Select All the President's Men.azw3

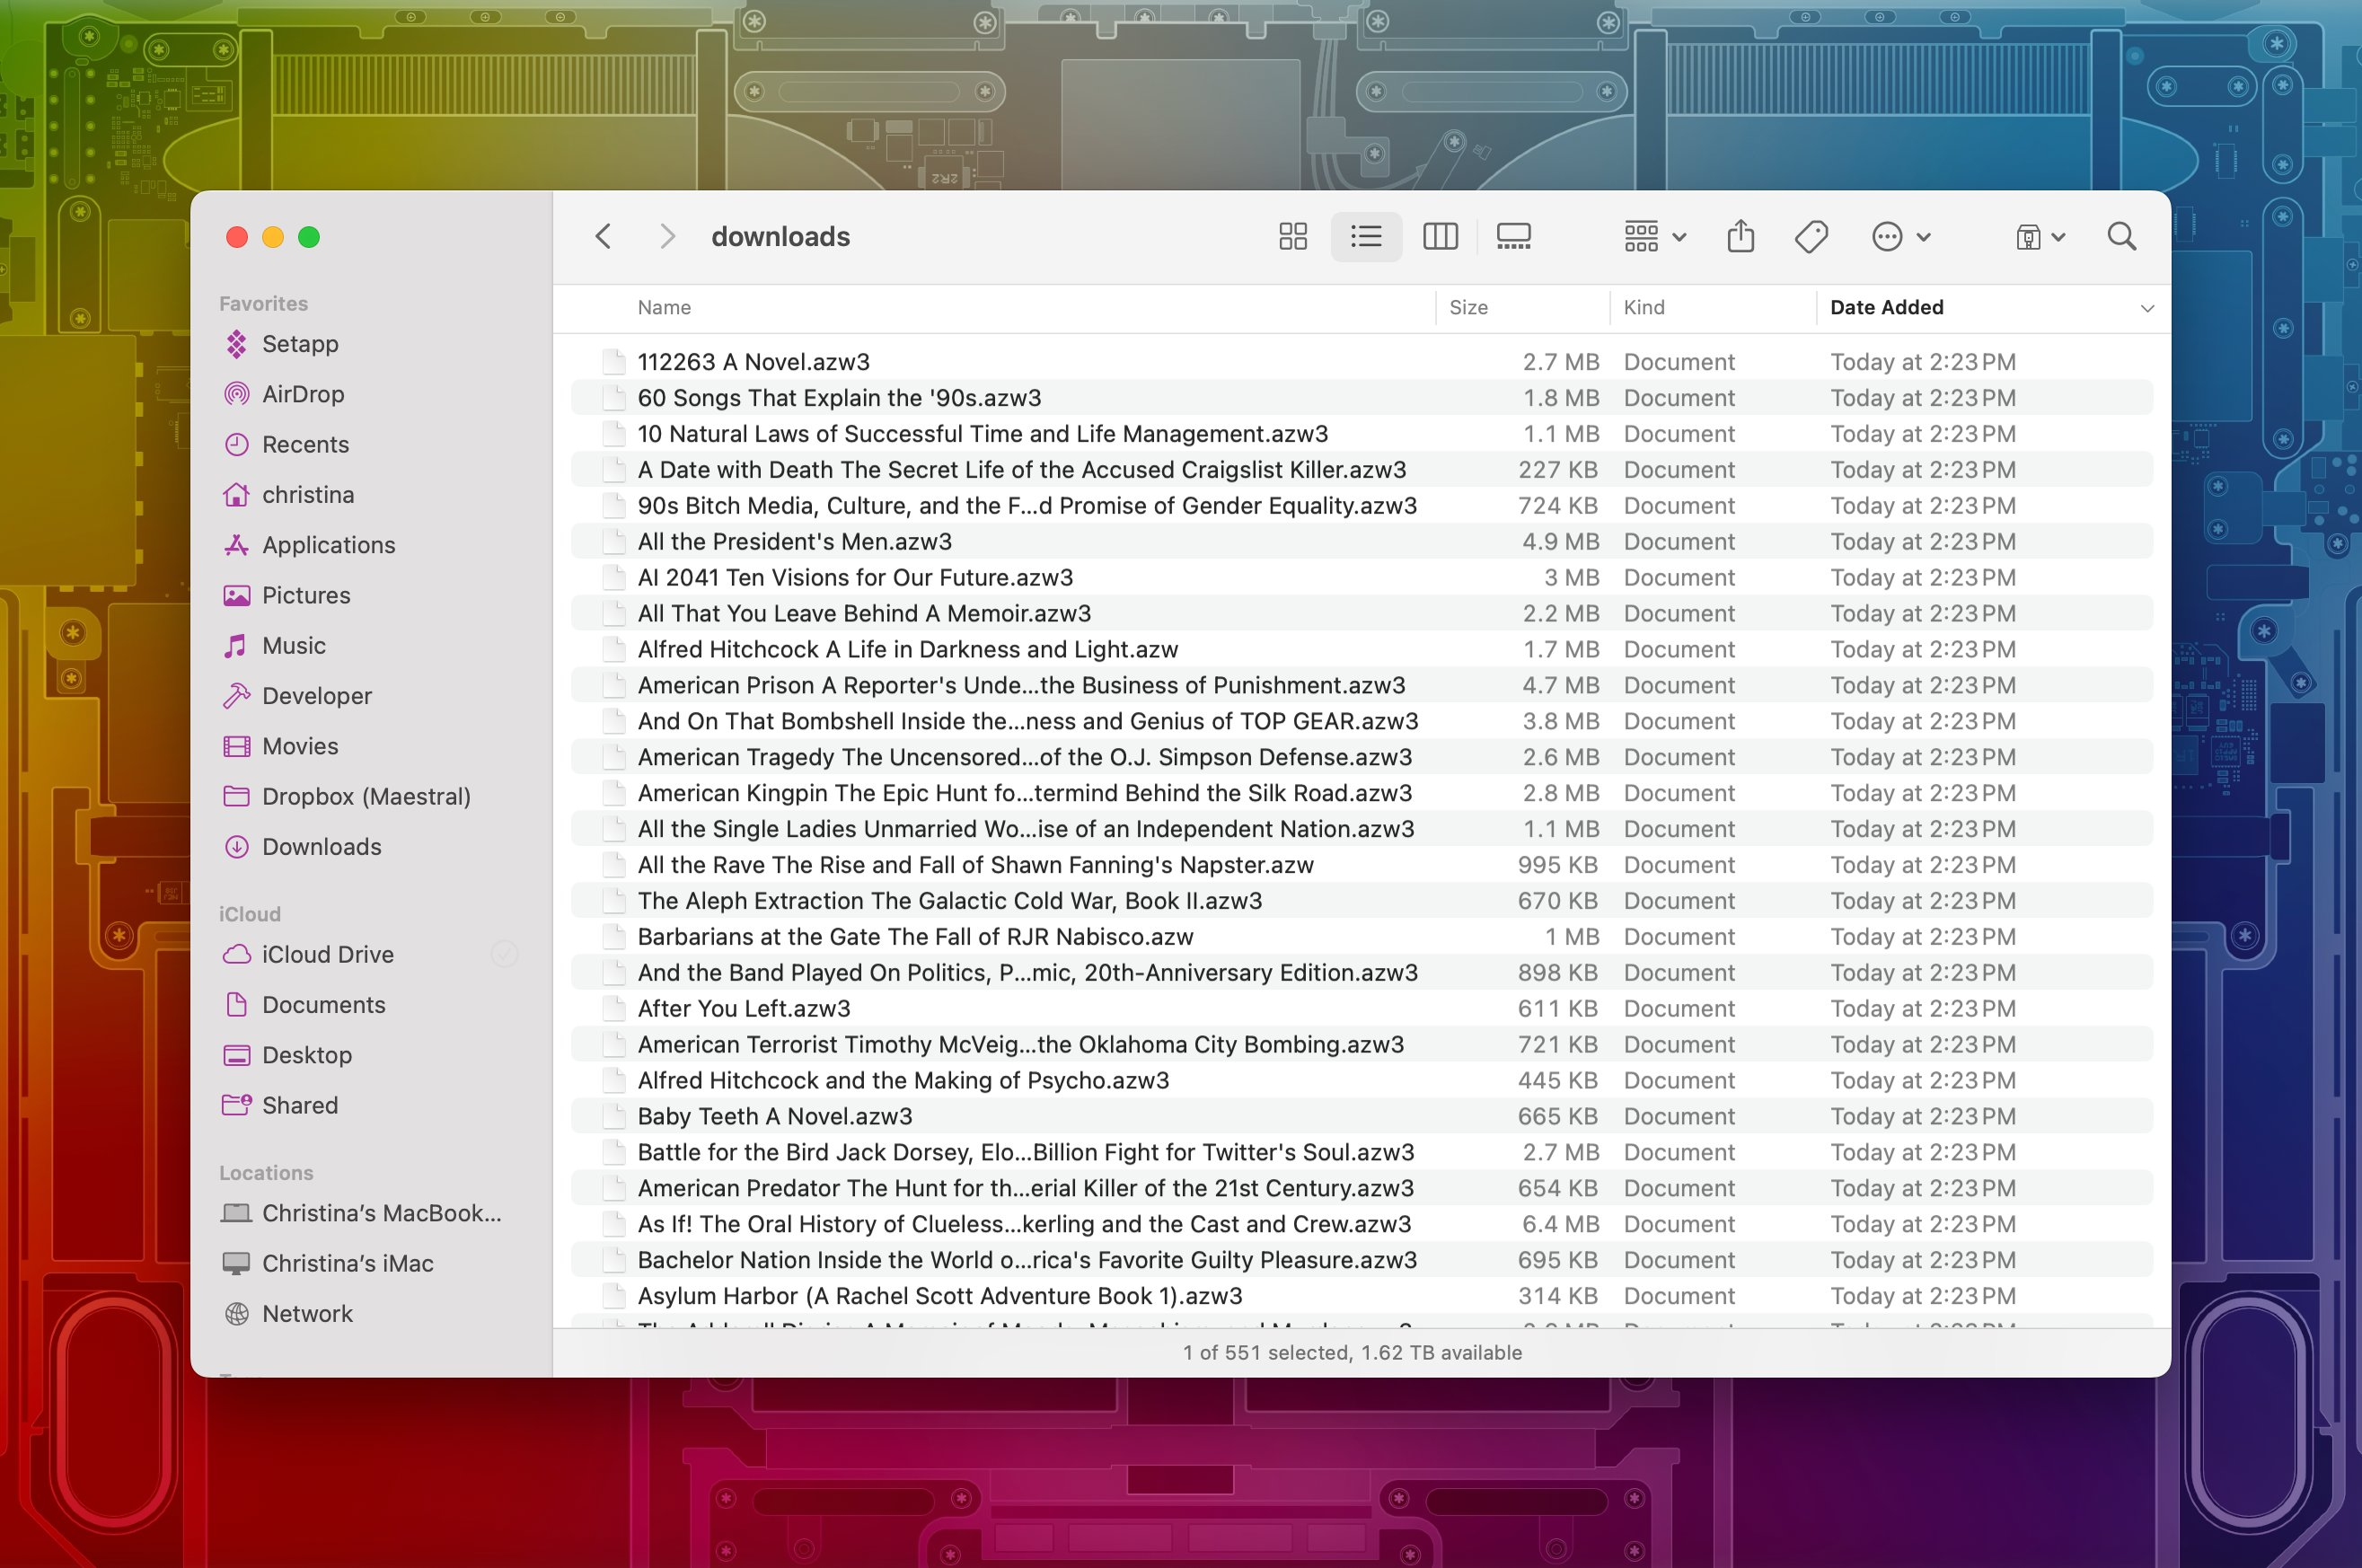pyautogui.click(x=1362, y=542)
